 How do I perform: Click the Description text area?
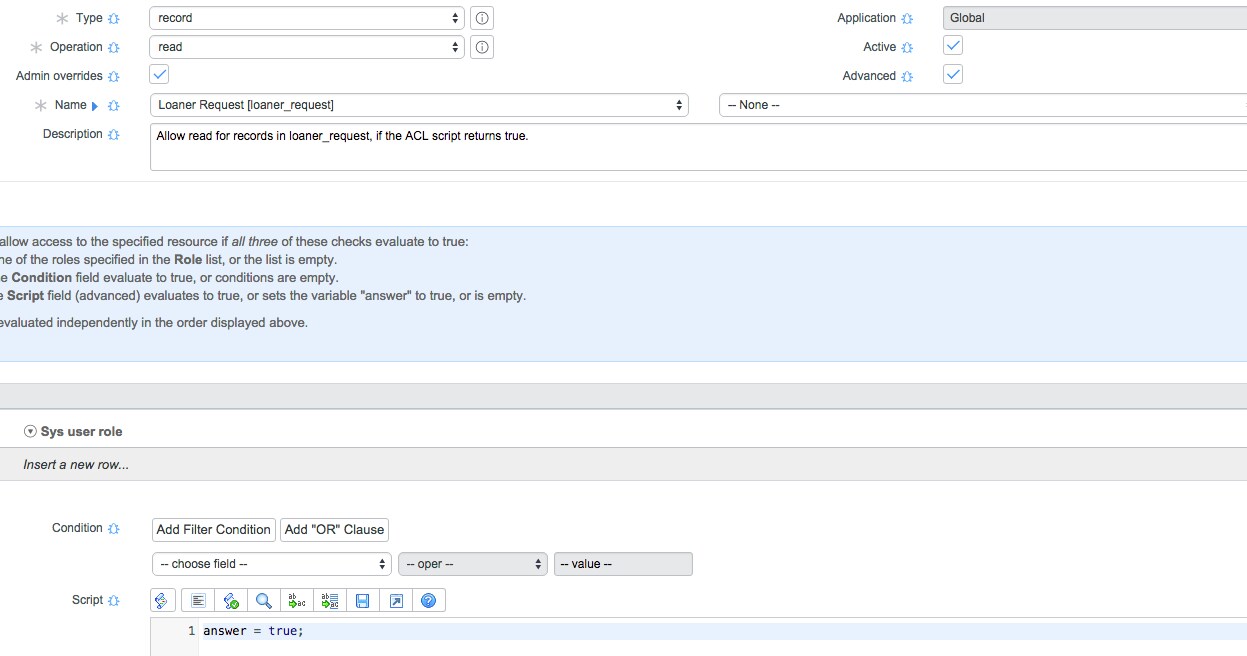coord(698,147)
